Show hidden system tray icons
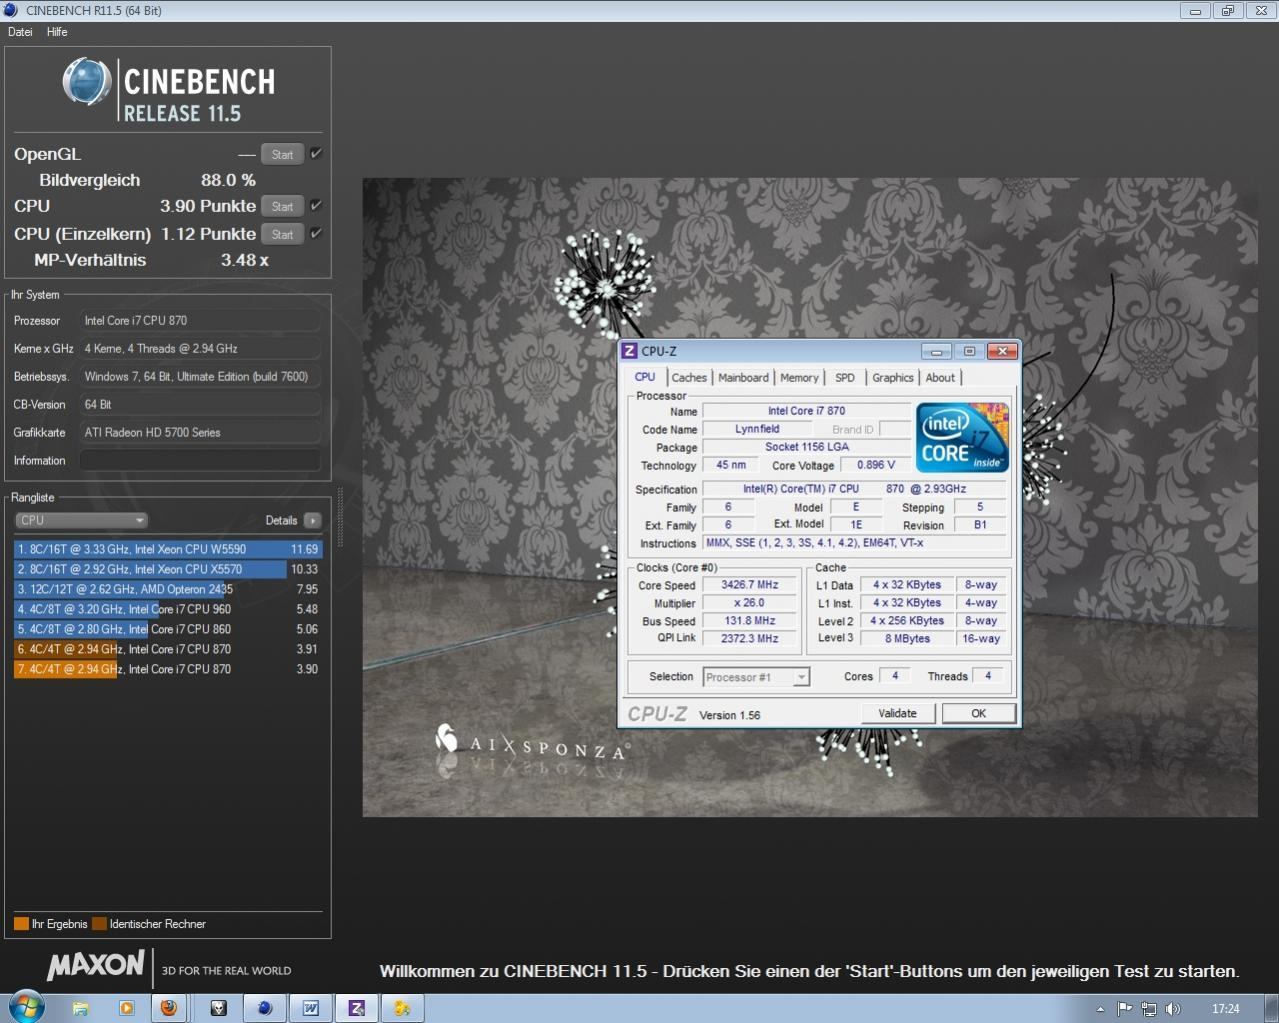 [1100, 1009]
